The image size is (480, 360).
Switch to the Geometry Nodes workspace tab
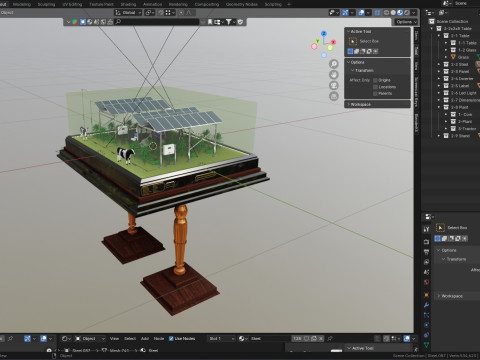[242, 4]
